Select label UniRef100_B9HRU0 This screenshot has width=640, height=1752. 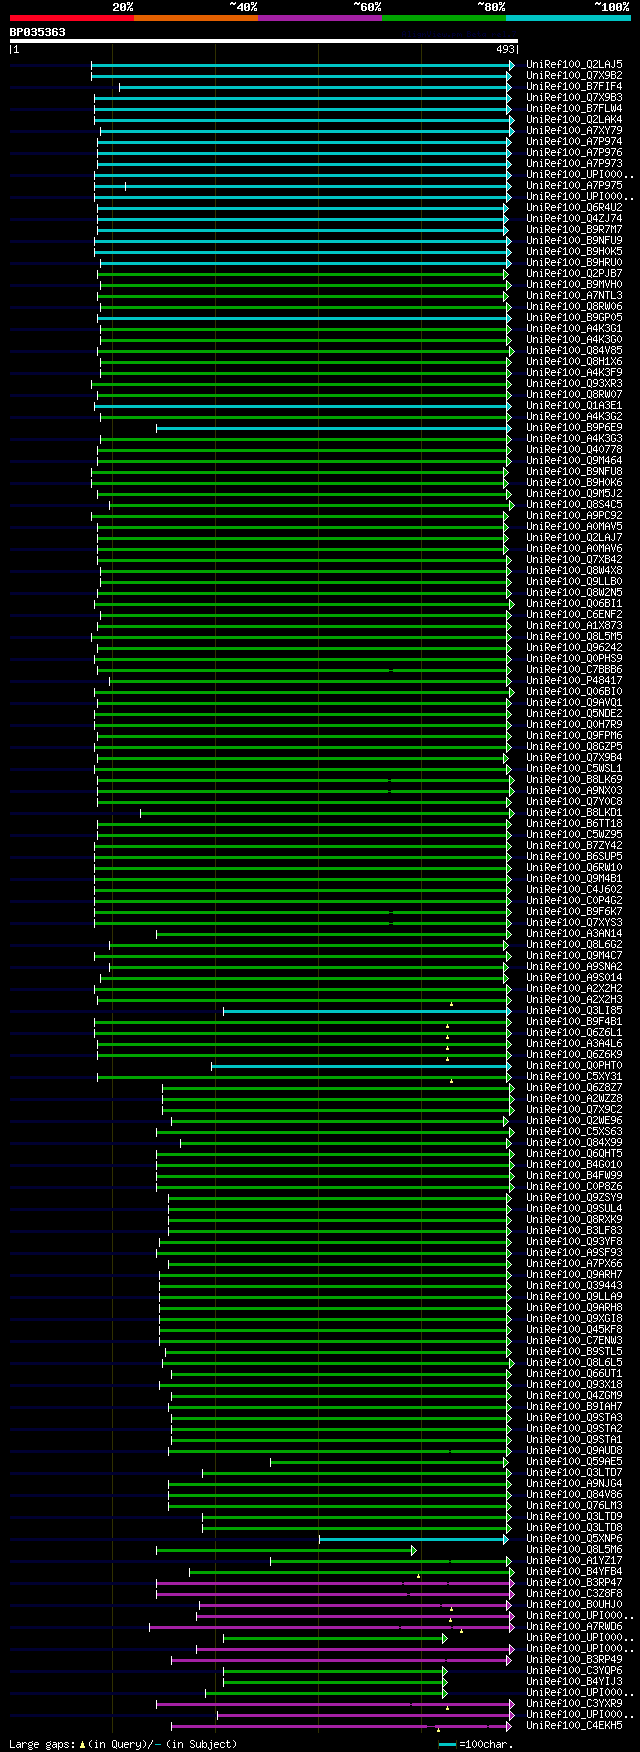[x=574, y=262]
